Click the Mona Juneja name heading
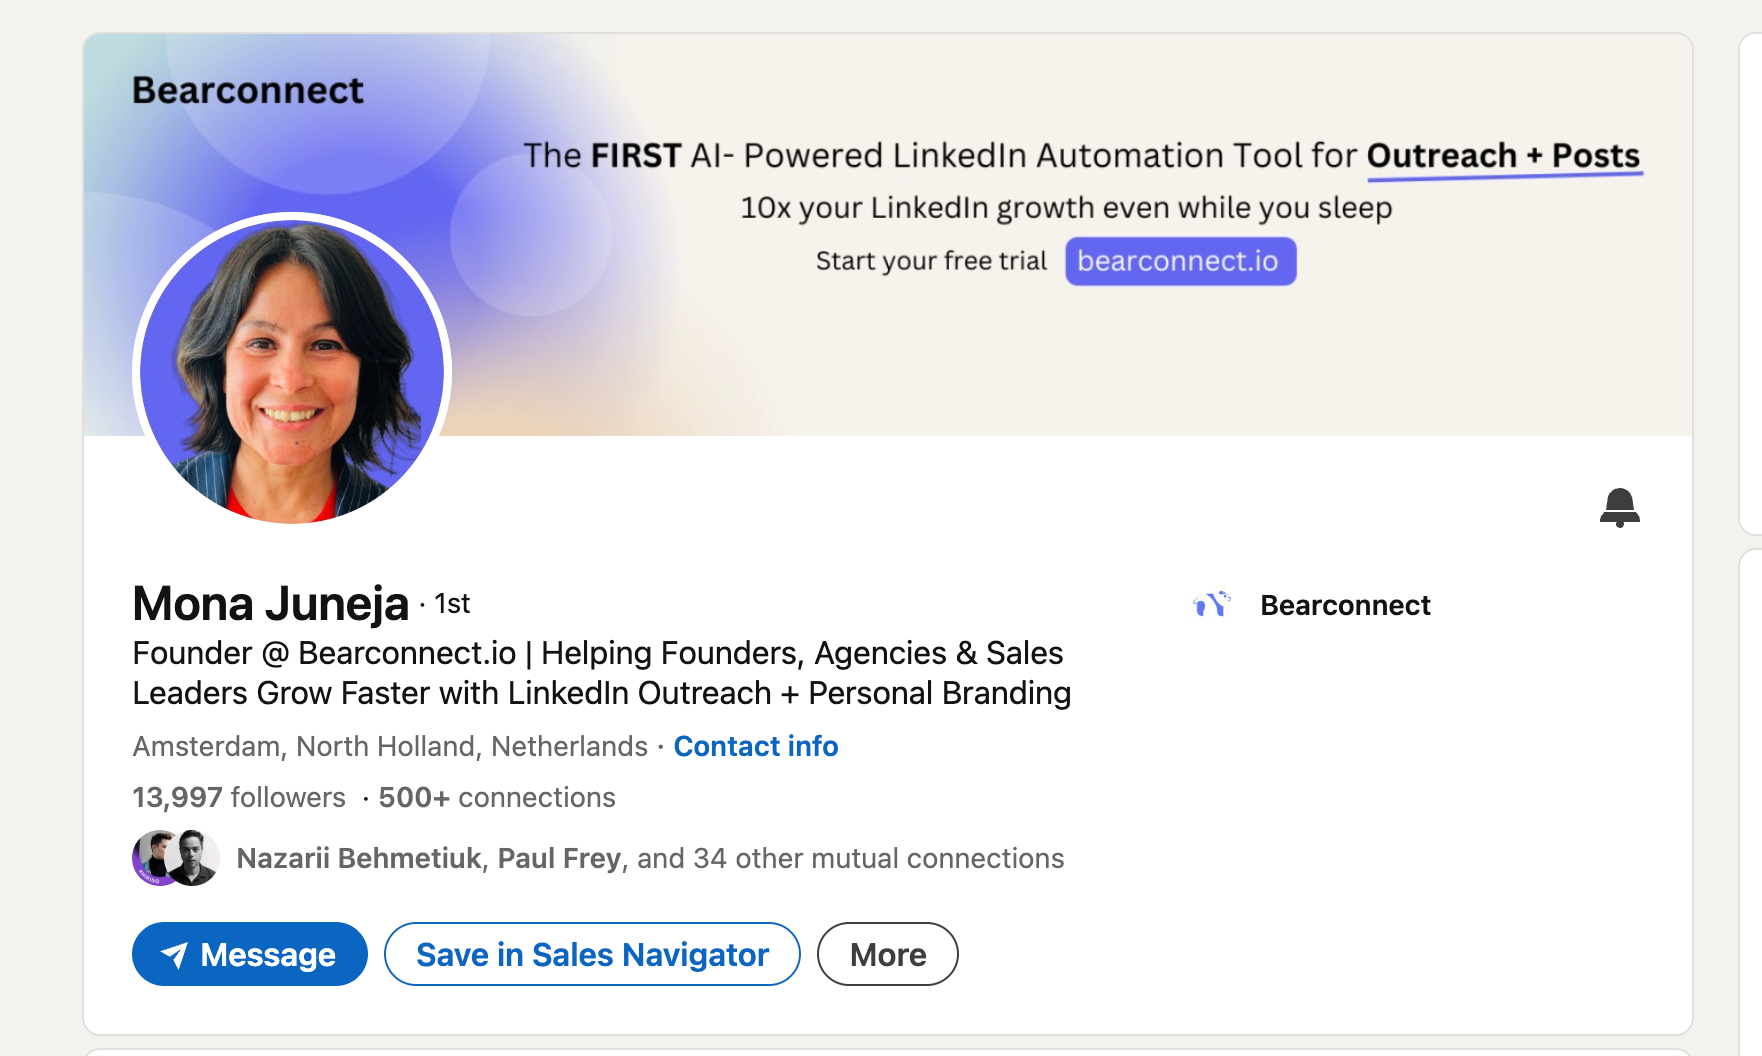1762x1056 pixels. (x=270, y=604)
